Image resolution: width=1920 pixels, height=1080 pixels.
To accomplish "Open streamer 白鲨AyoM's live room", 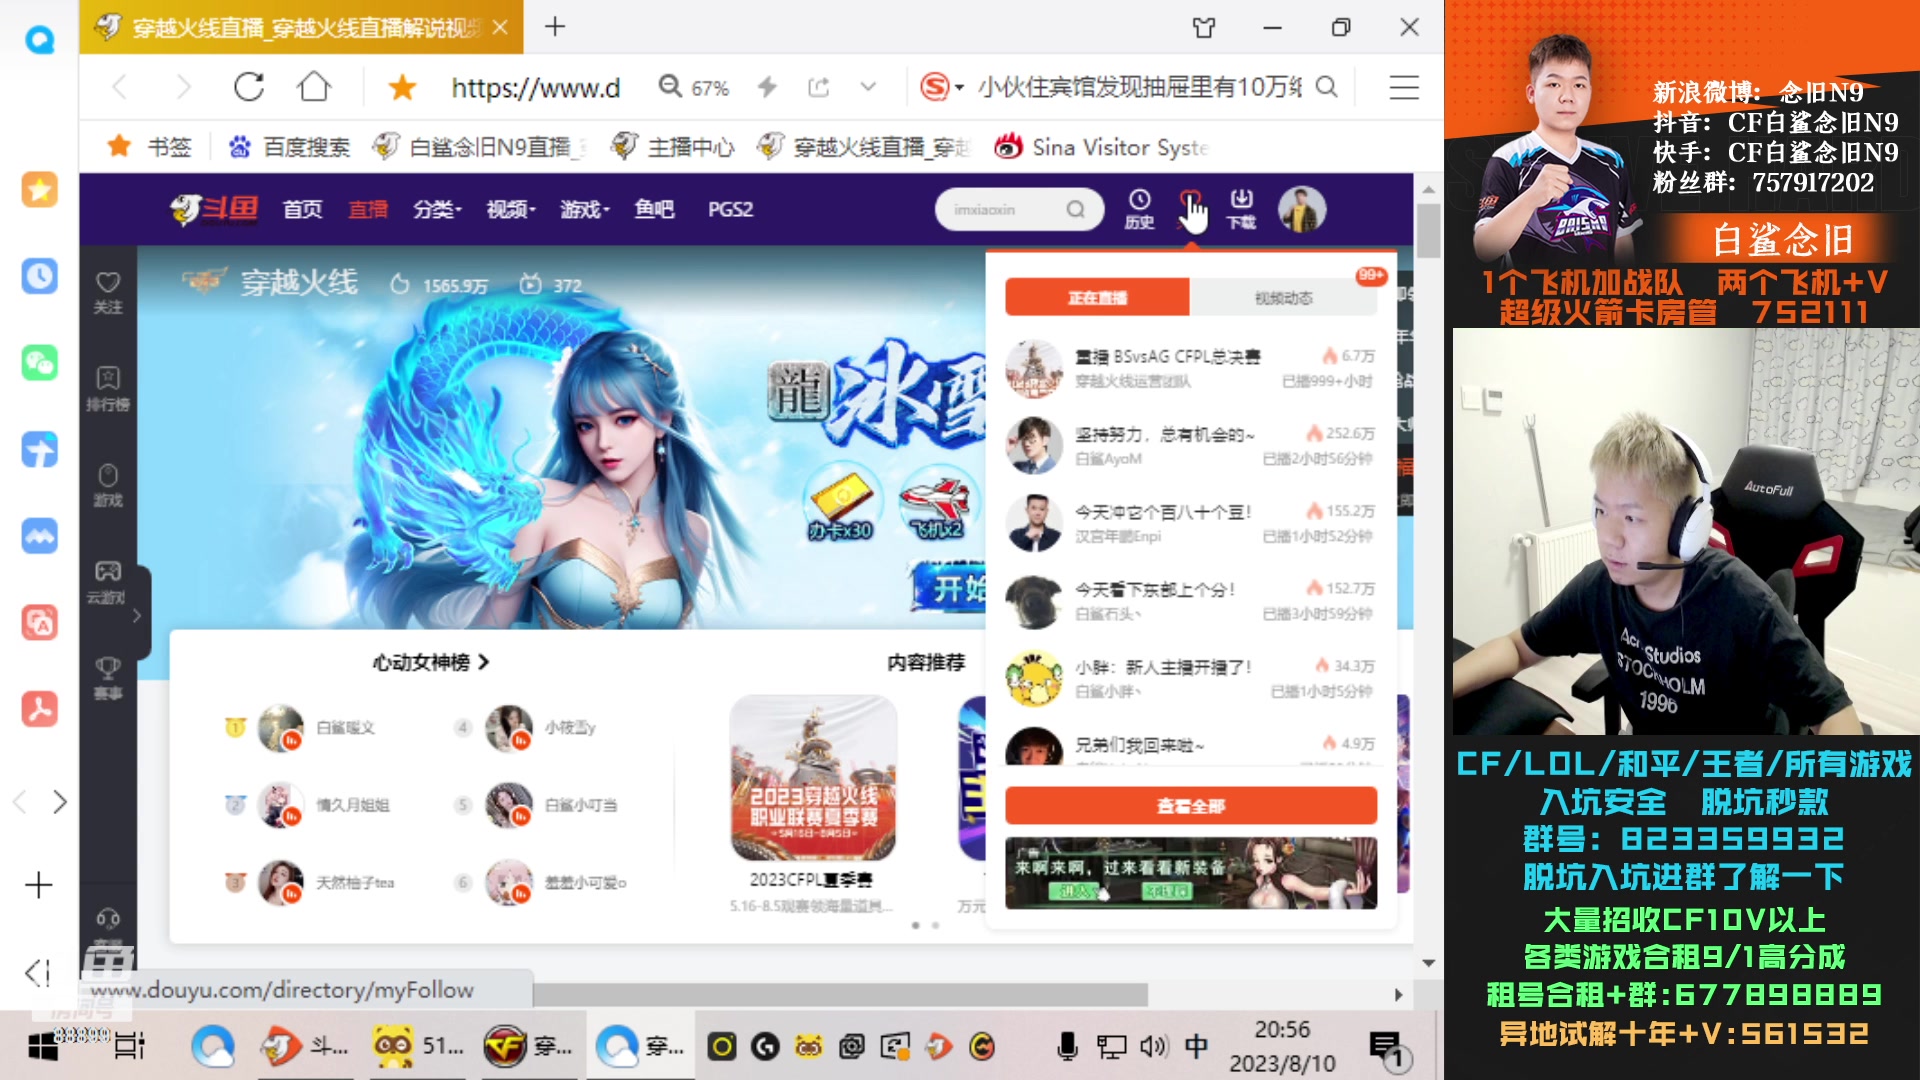I will (1150, 445).
